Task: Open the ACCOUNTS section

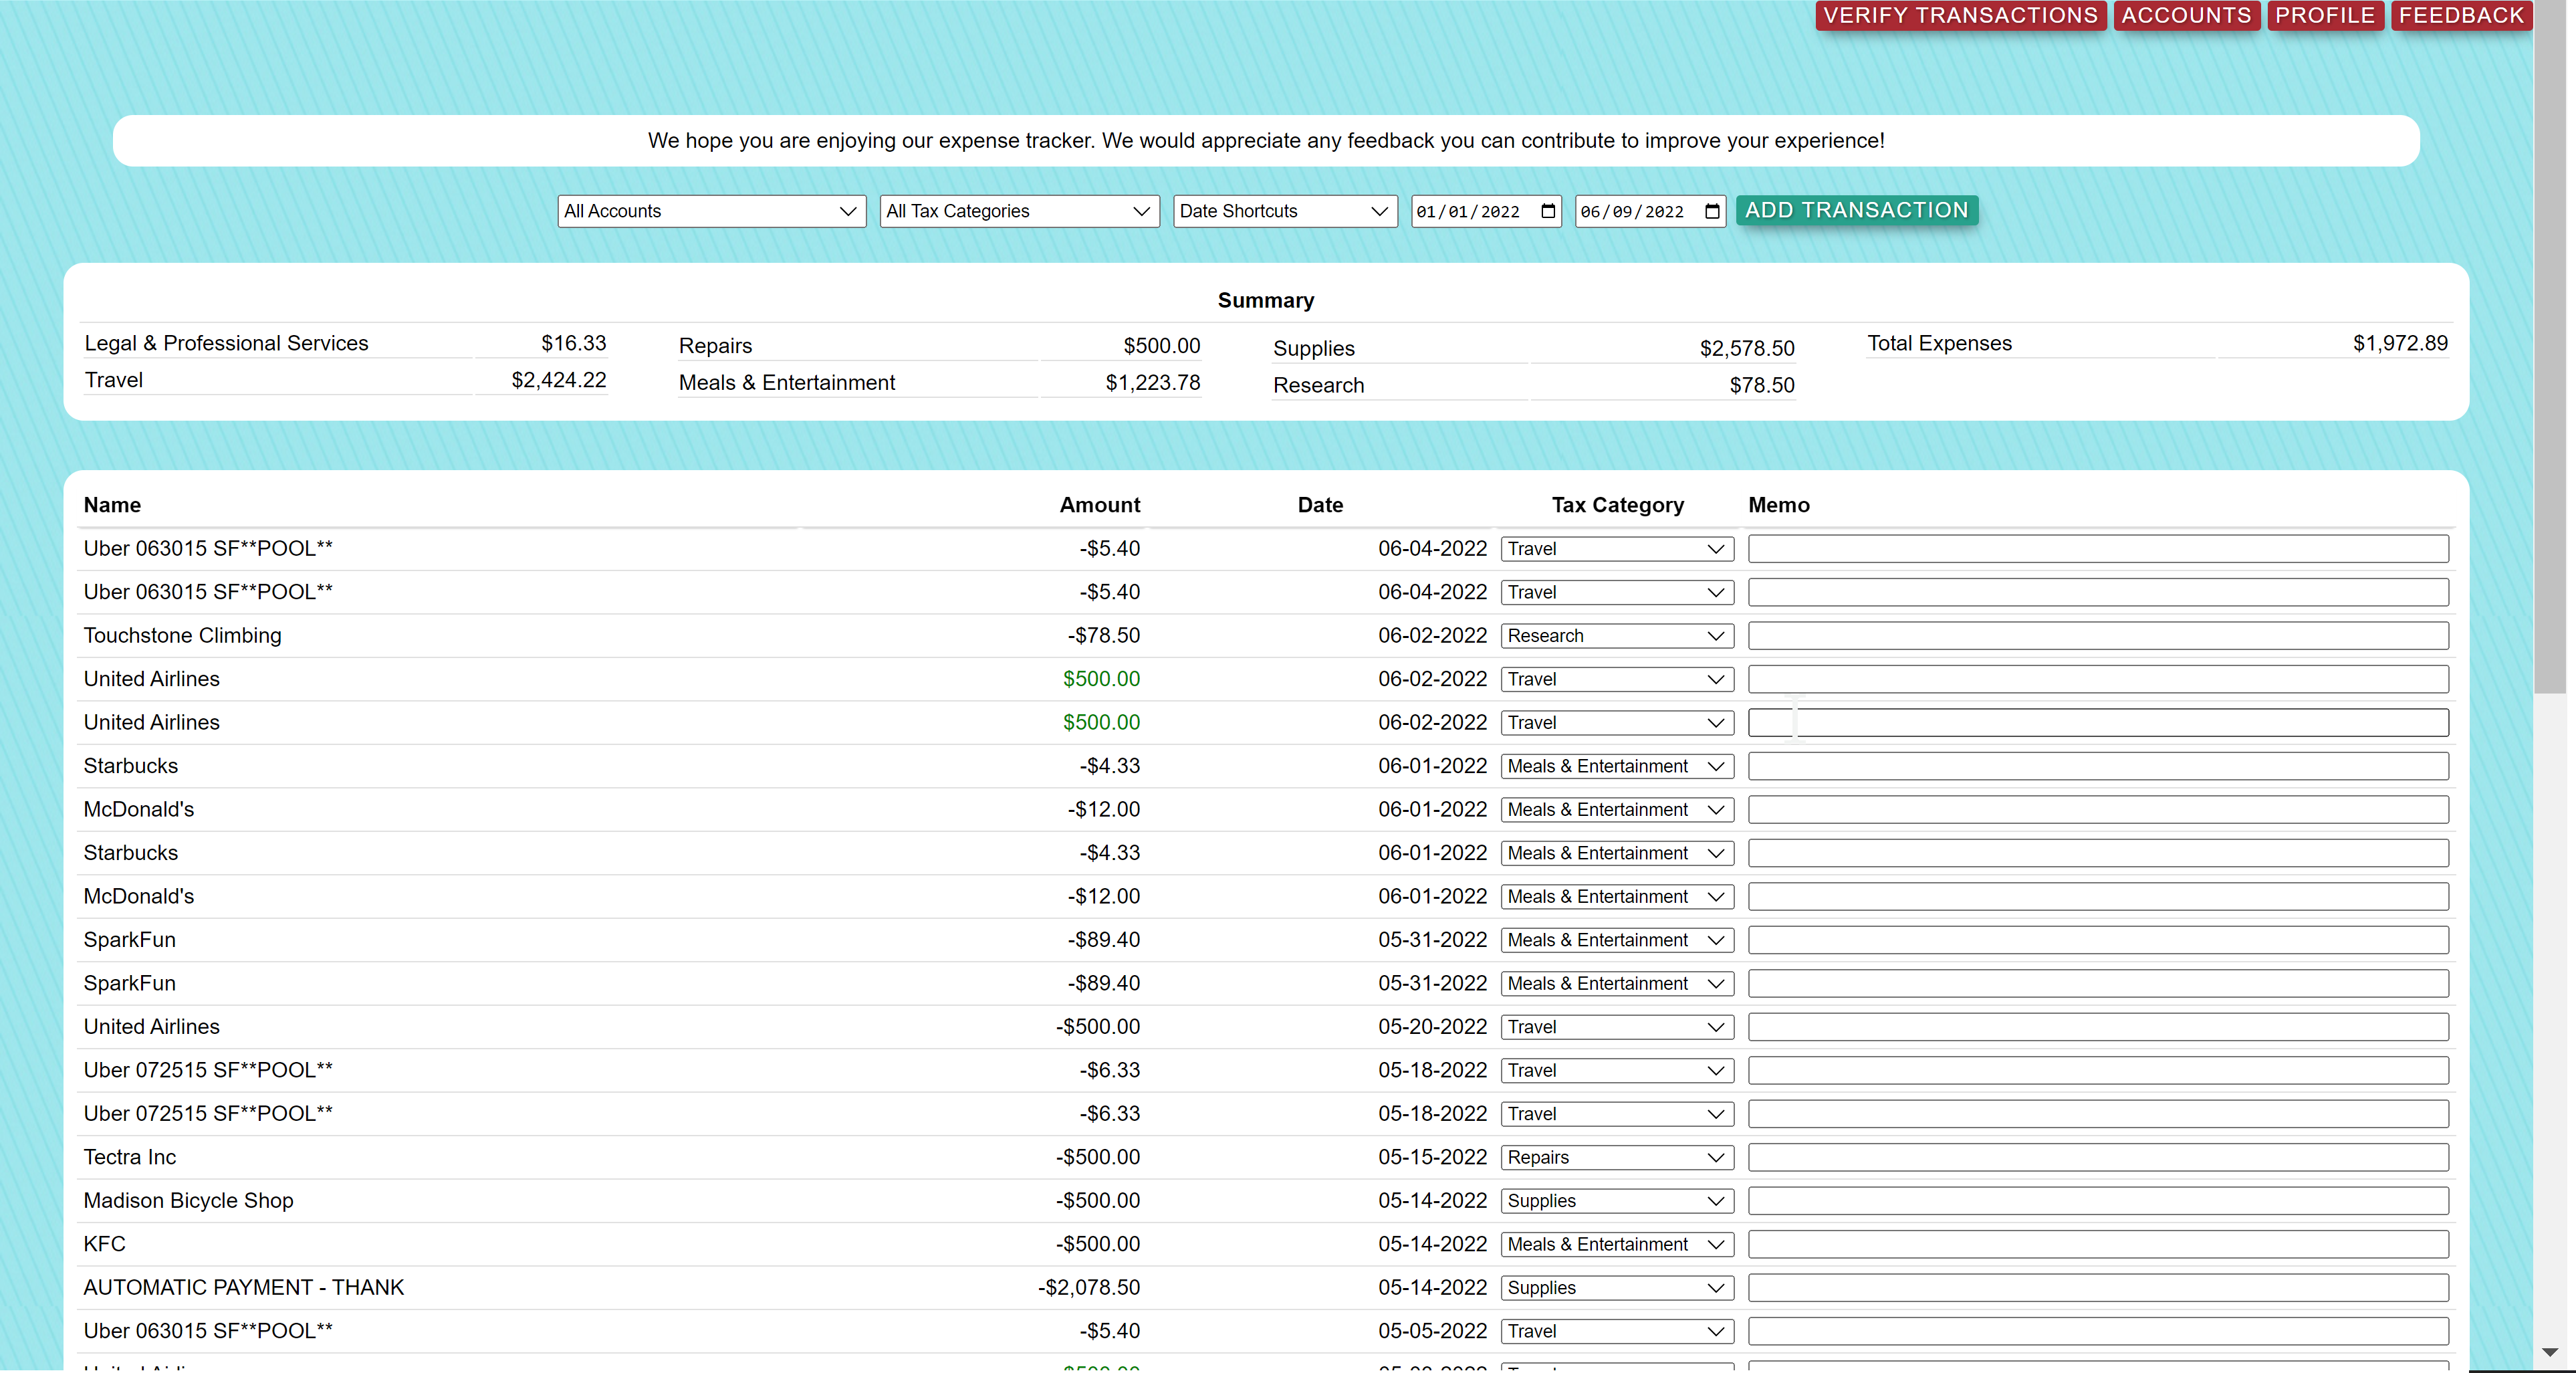Action: pos(2186,15)
